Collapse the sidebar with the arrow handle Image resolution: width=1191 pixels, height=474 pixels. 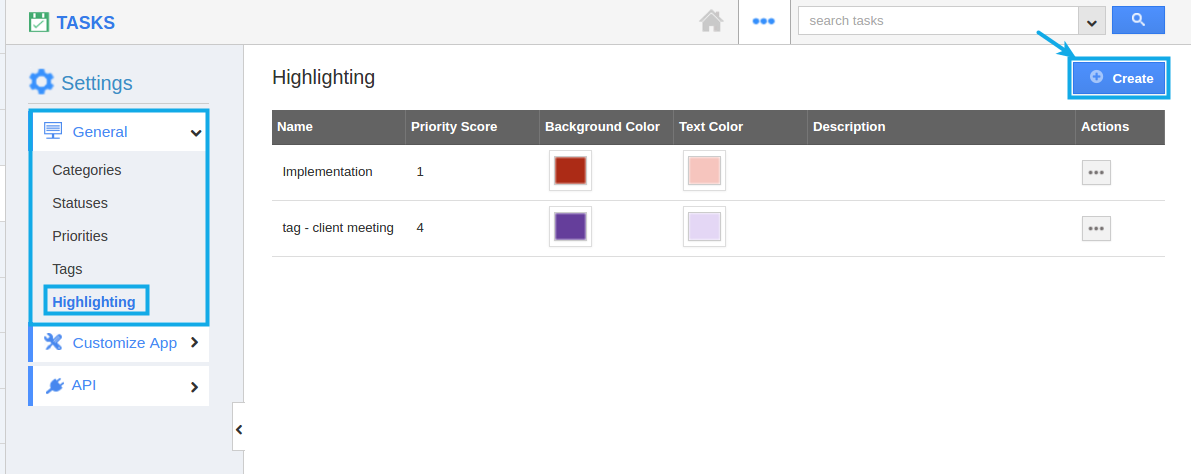(x=238, y=429)
